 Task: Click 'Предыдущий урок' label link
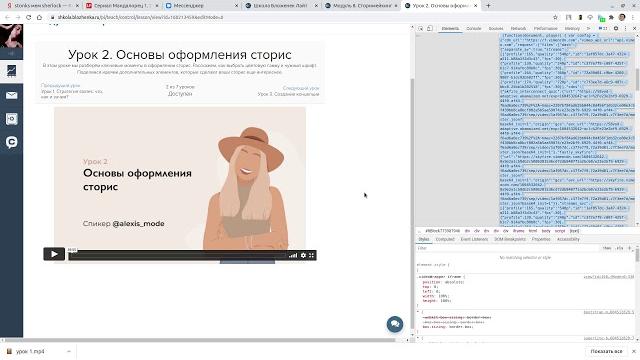coord(60,86)
